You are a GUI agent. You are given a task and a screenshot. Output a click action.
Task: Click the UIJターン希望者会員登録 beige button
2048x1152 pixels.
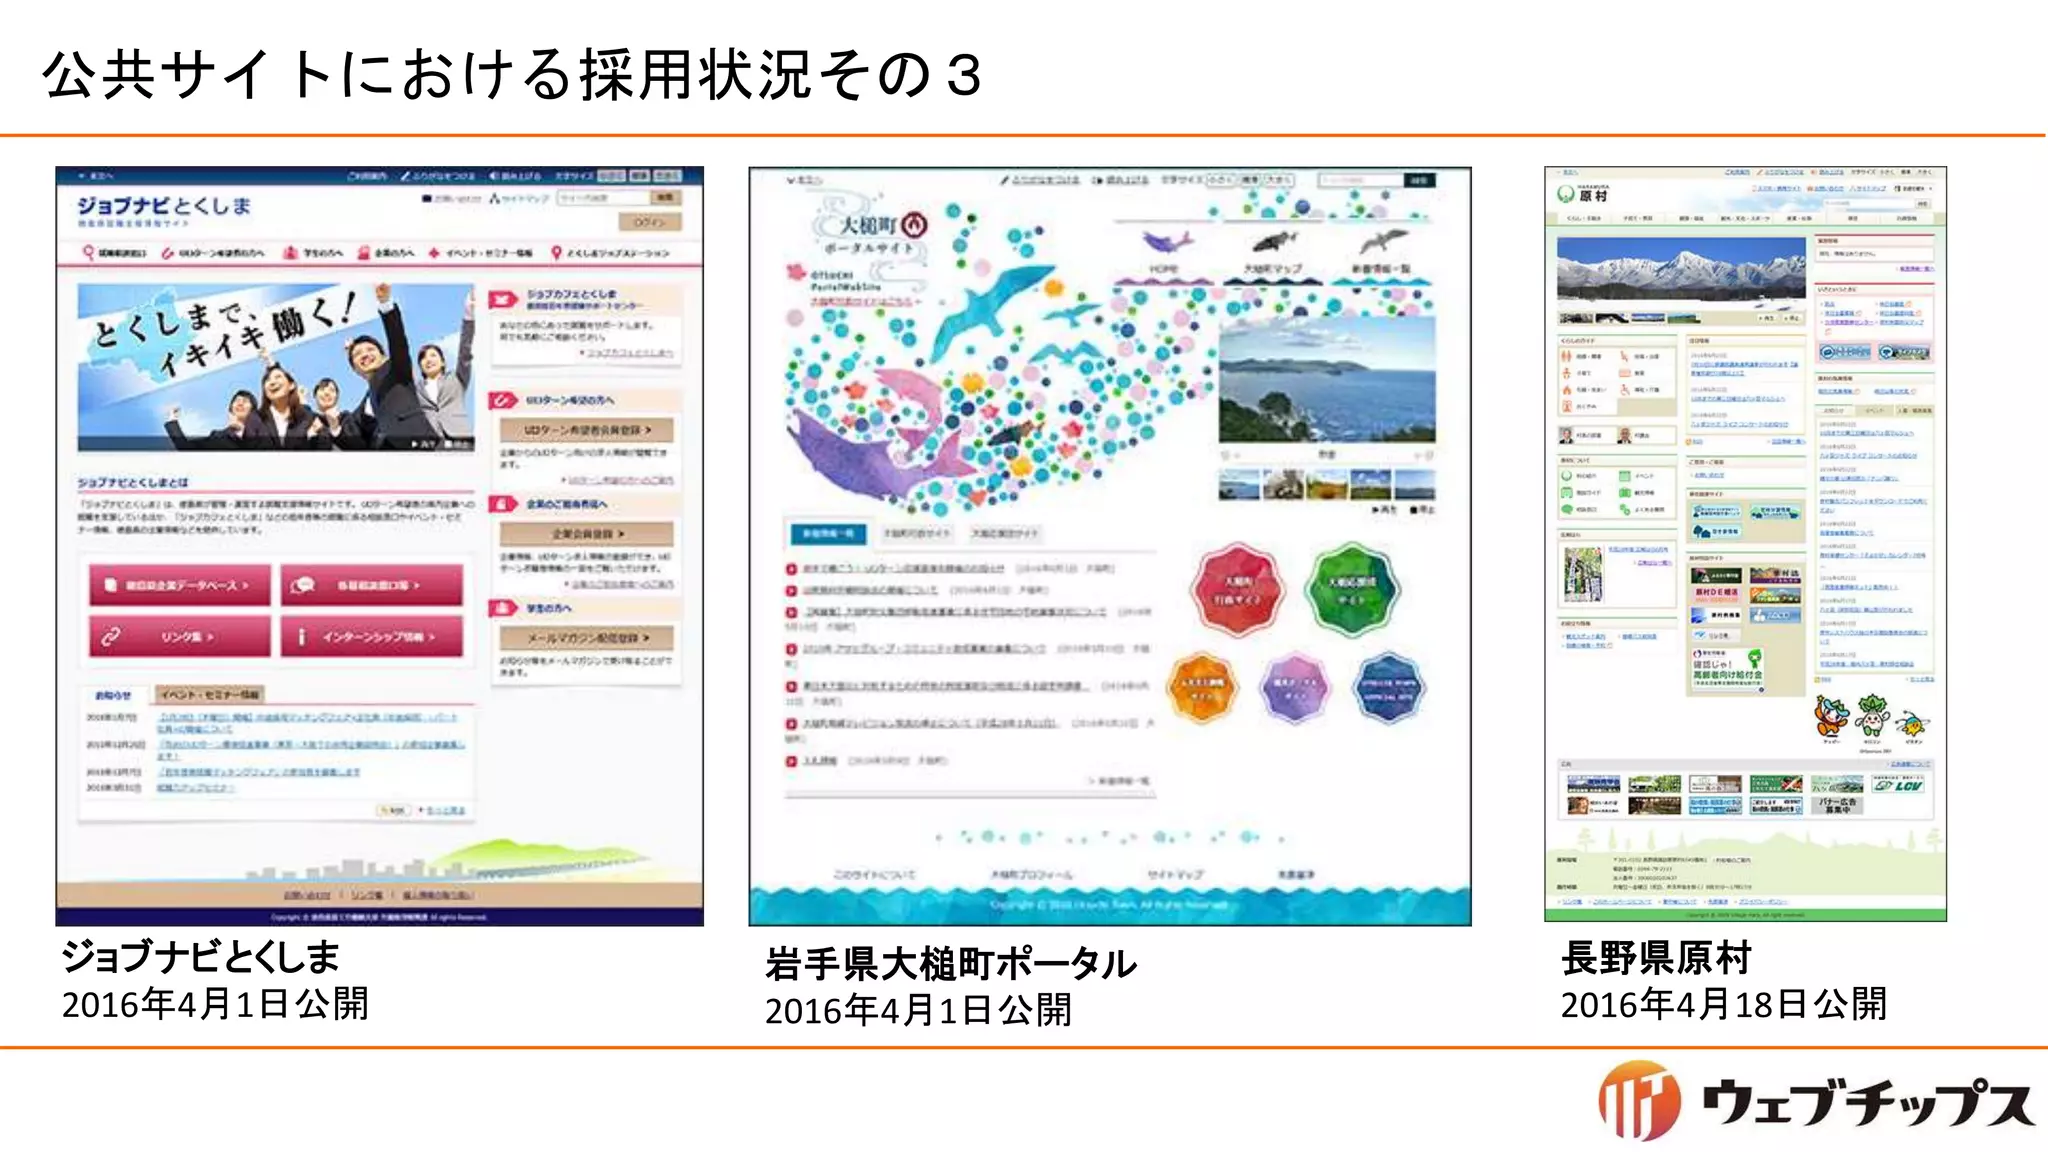click(x=587, y=430)
